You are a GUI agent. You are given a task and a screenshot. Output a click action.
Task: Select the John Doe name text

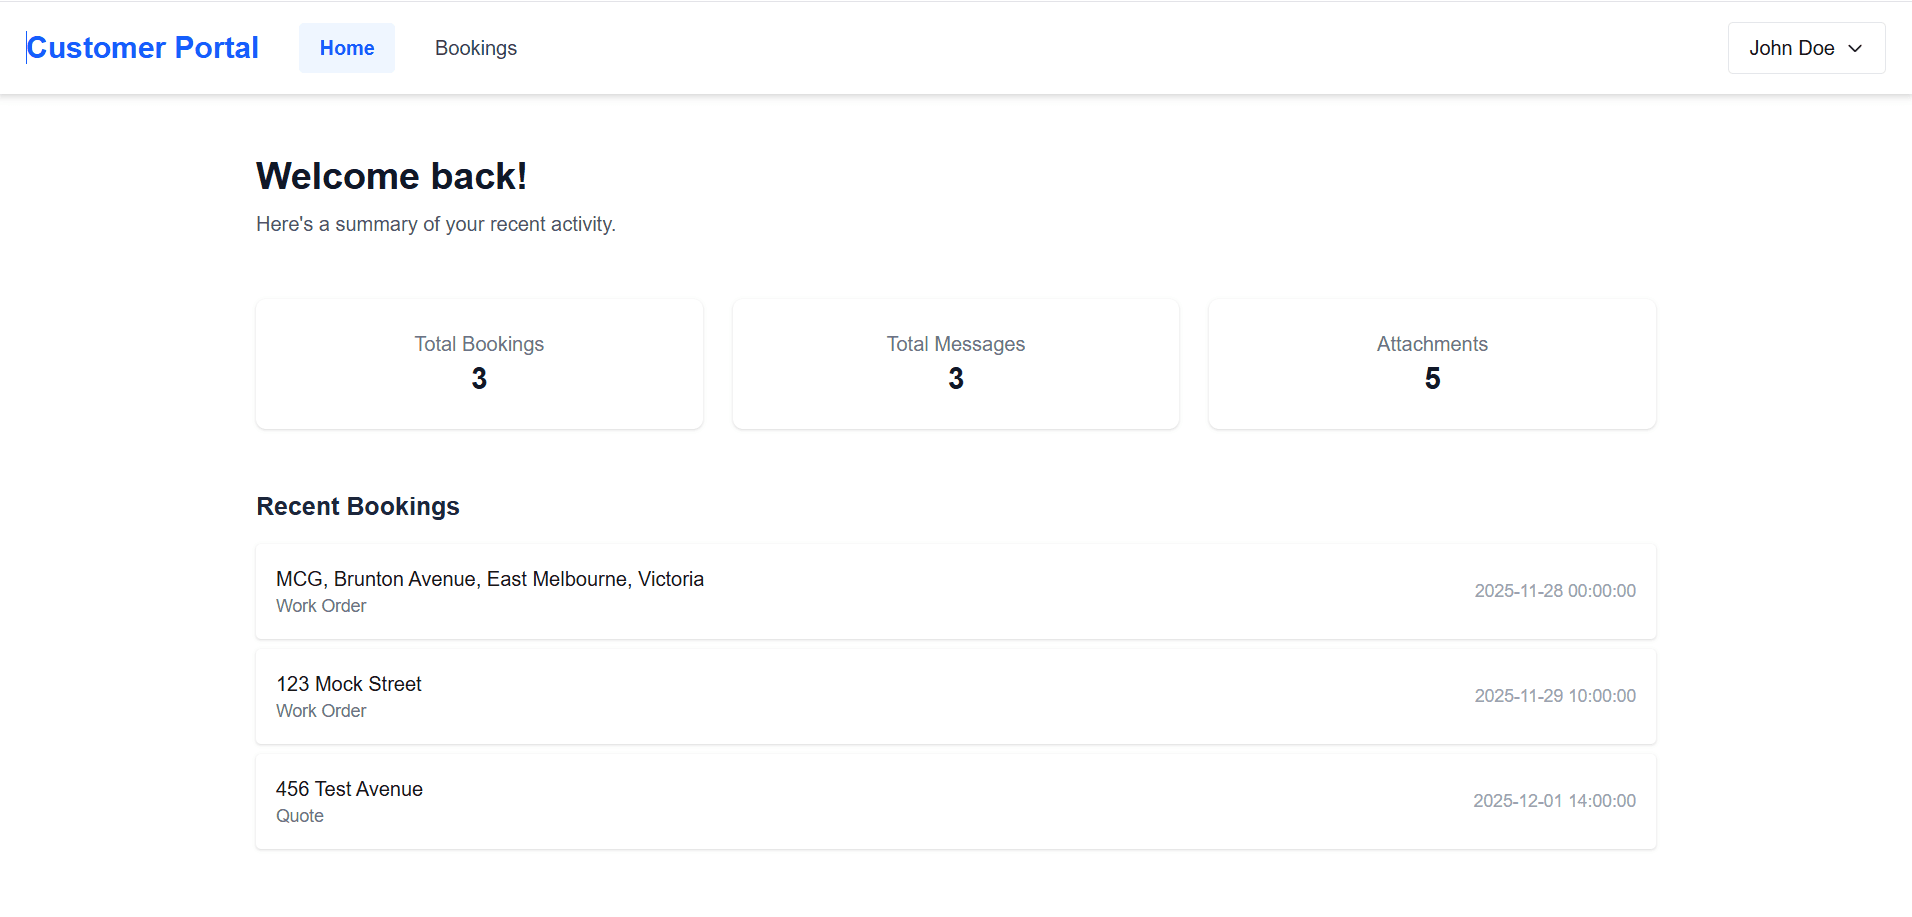click(x=1792, y=47)
